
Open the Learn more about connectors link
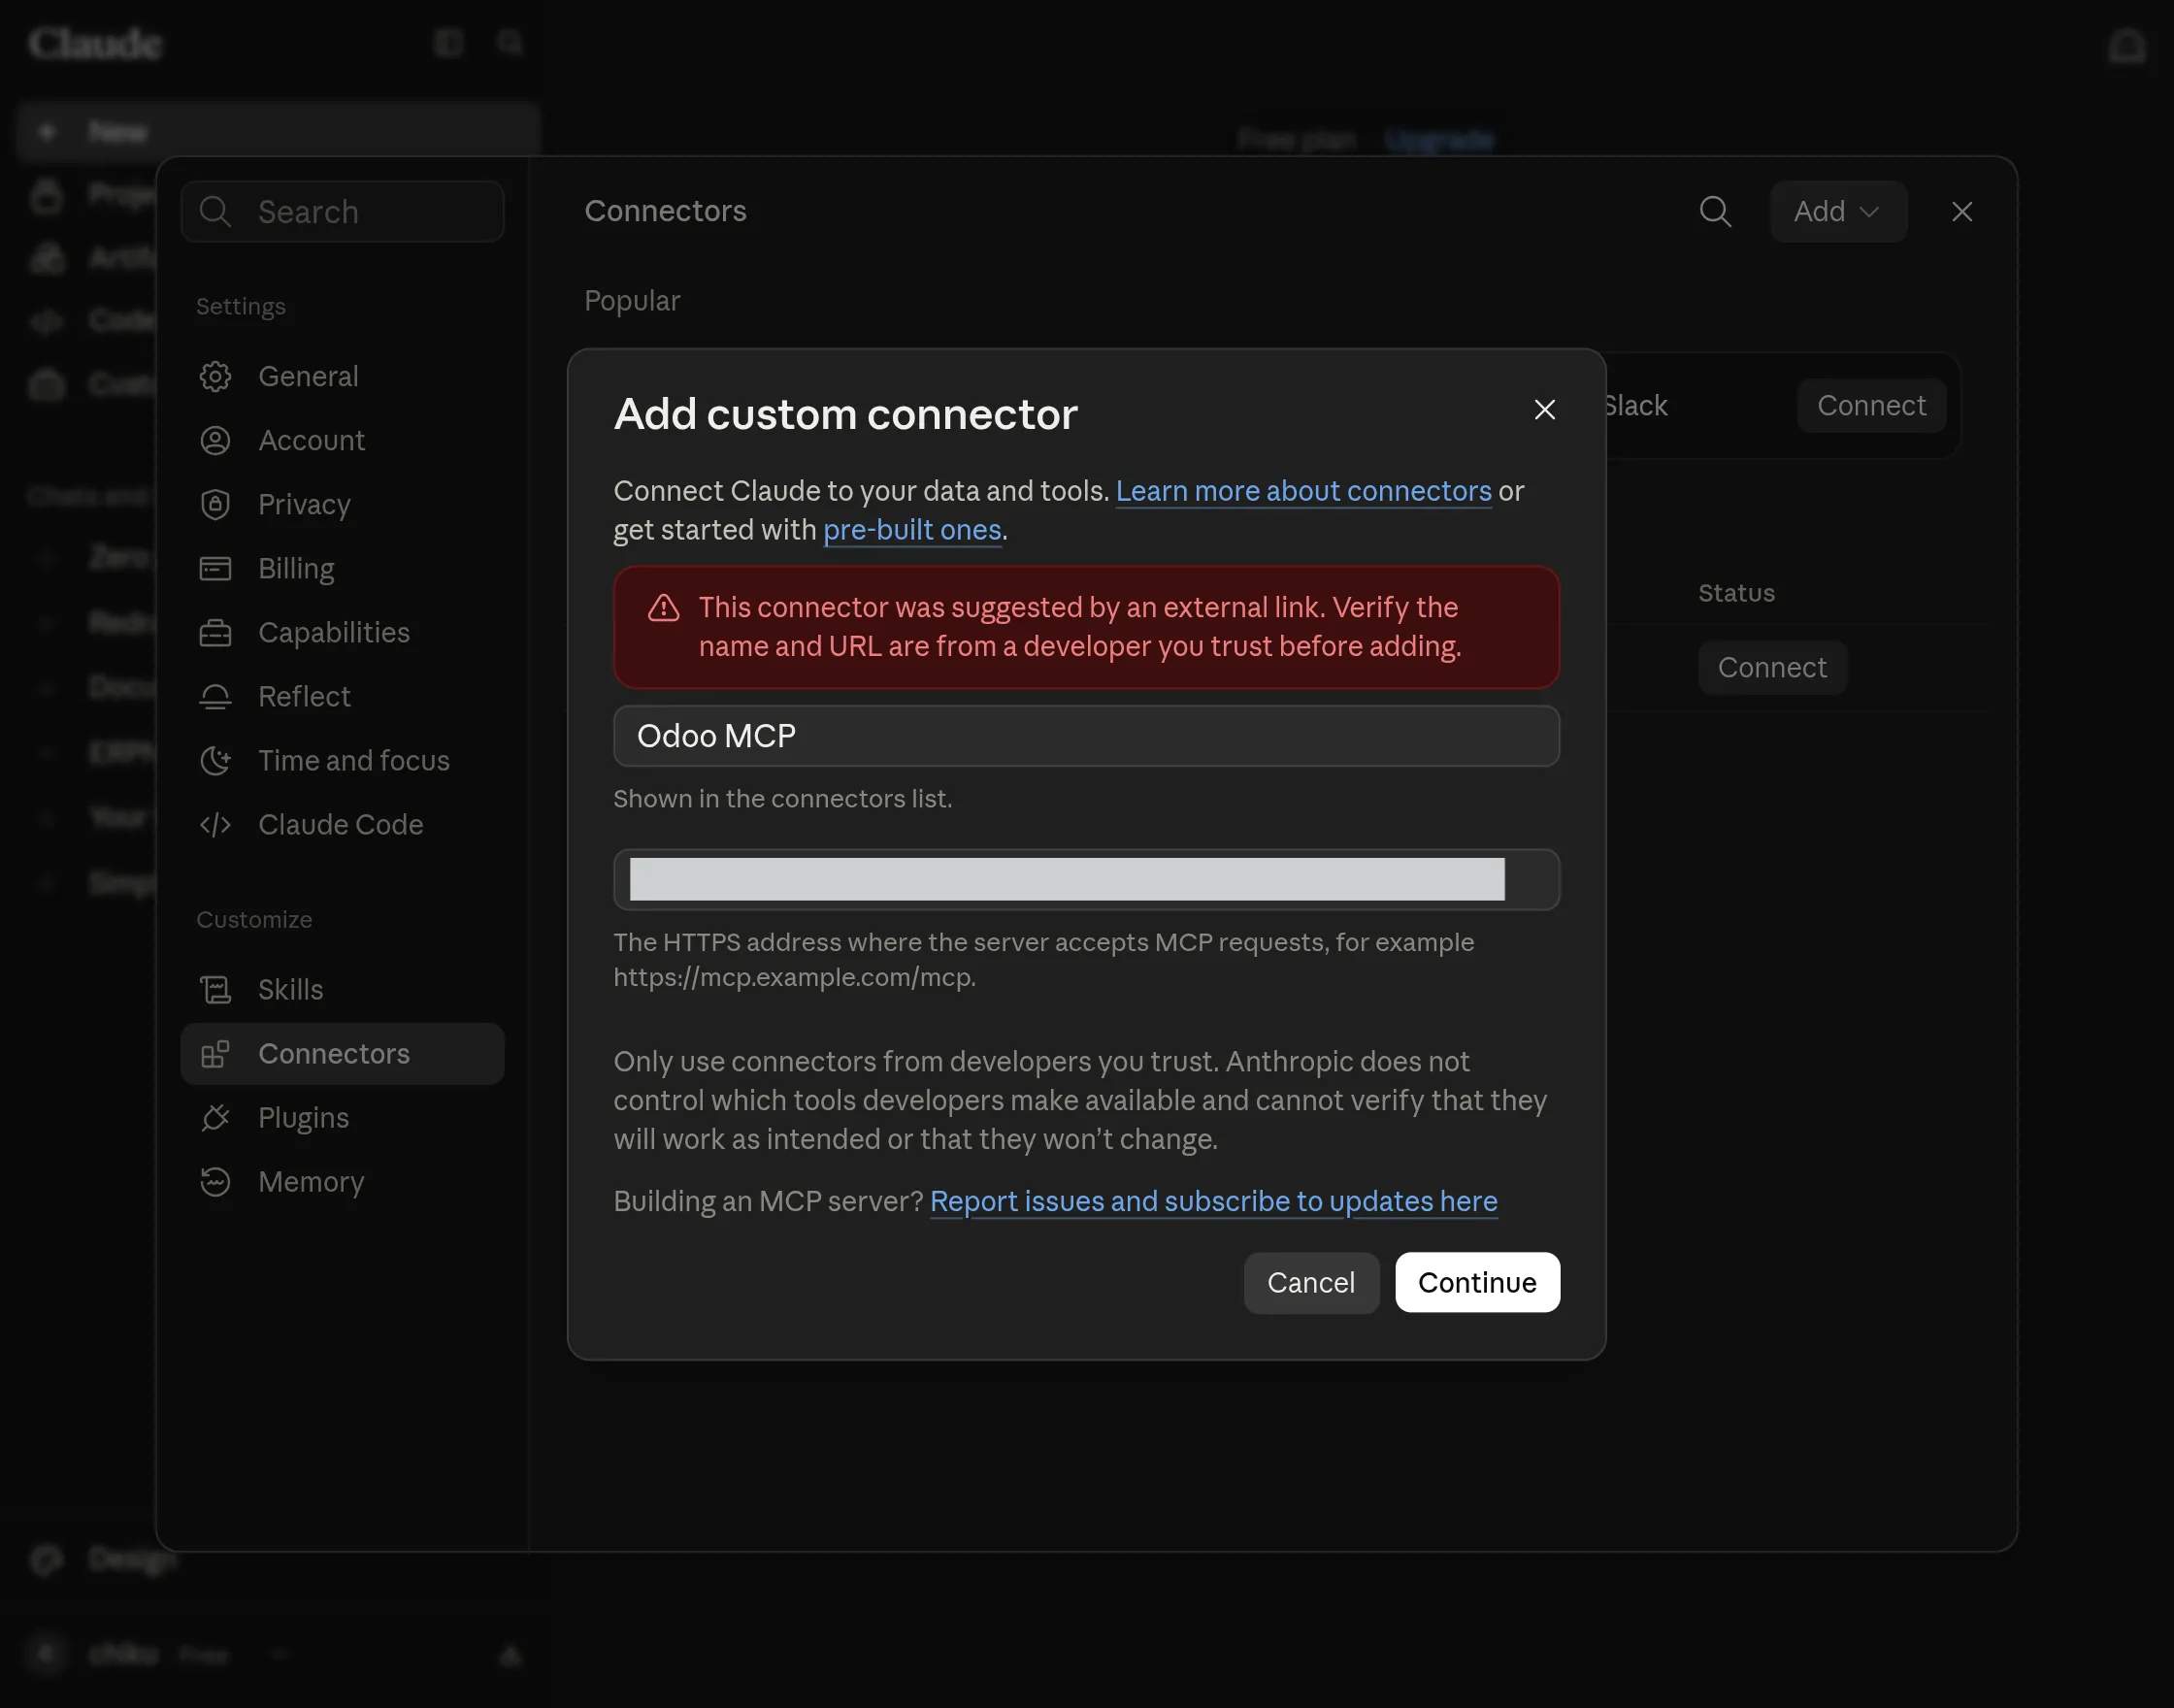pos(1303,491)
